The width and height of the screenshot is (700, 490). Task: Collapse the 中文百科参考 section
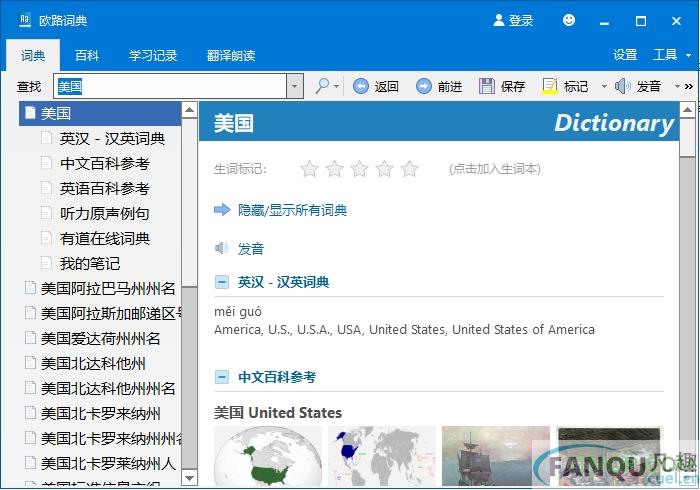[222, 377]
